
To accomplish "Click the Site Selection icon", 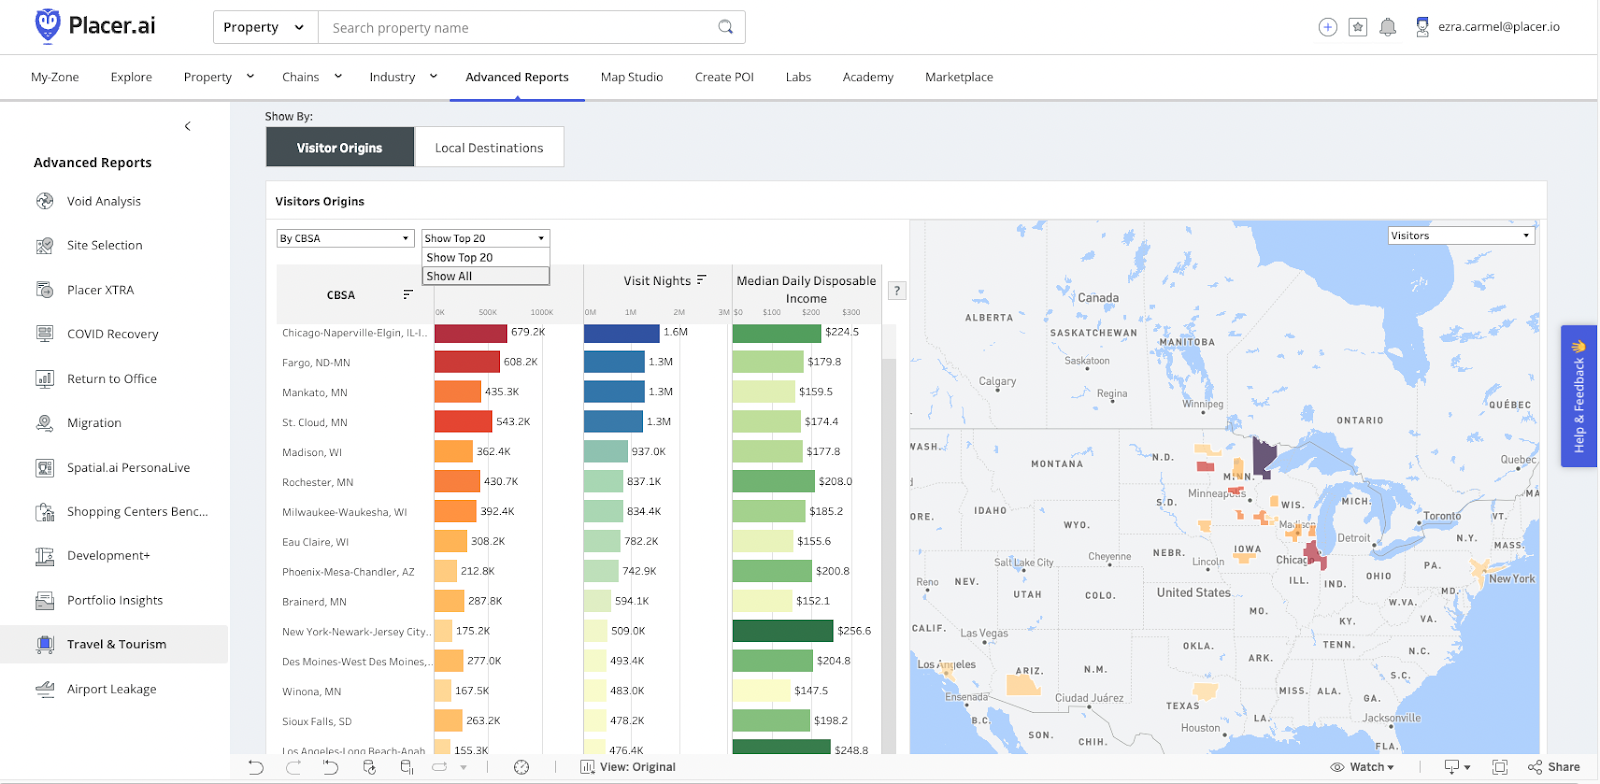I will [x=45, y=245].
